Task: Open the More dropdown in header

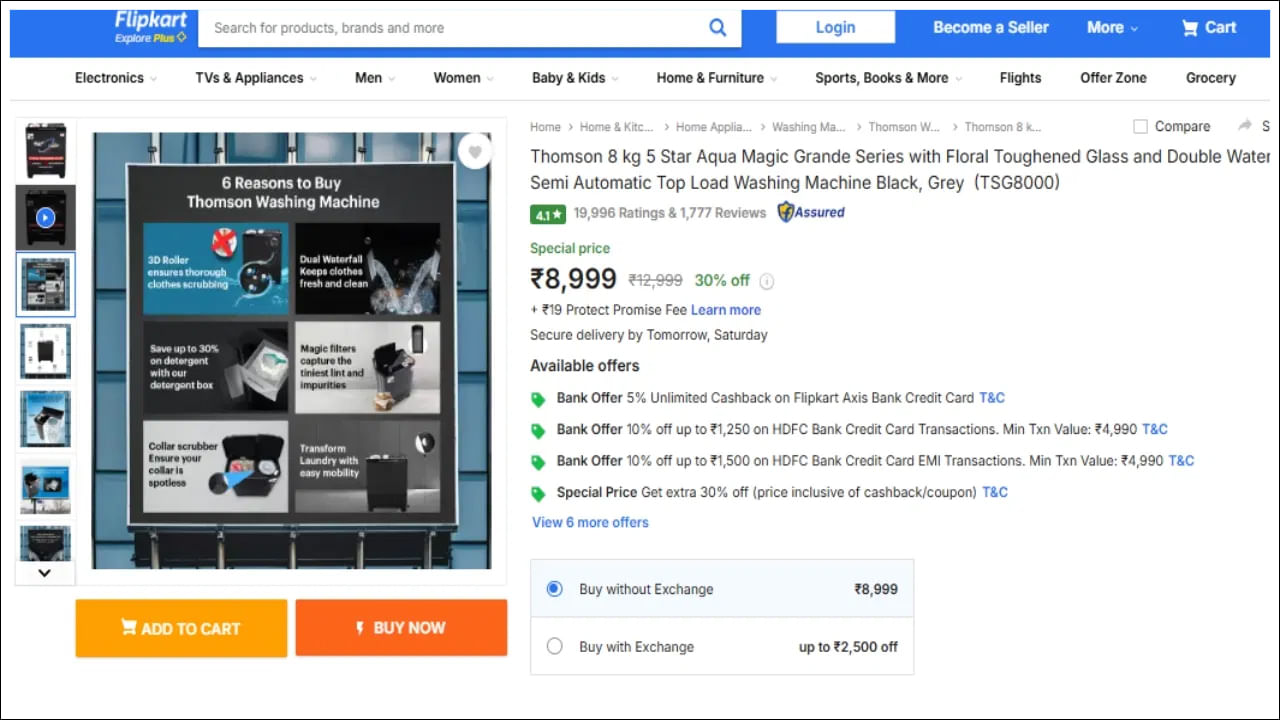Action: (1112, 28)
